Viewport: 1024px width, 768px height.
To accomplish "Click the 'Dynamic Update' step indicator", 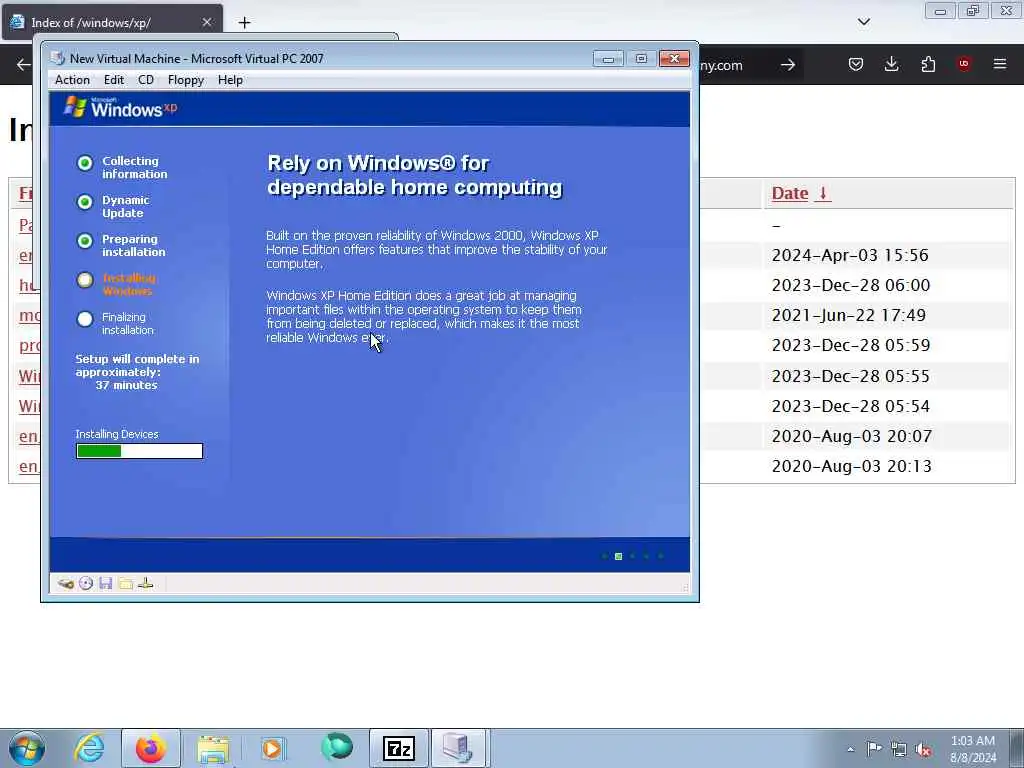I will pyautogui.click(x=85, y=202).
